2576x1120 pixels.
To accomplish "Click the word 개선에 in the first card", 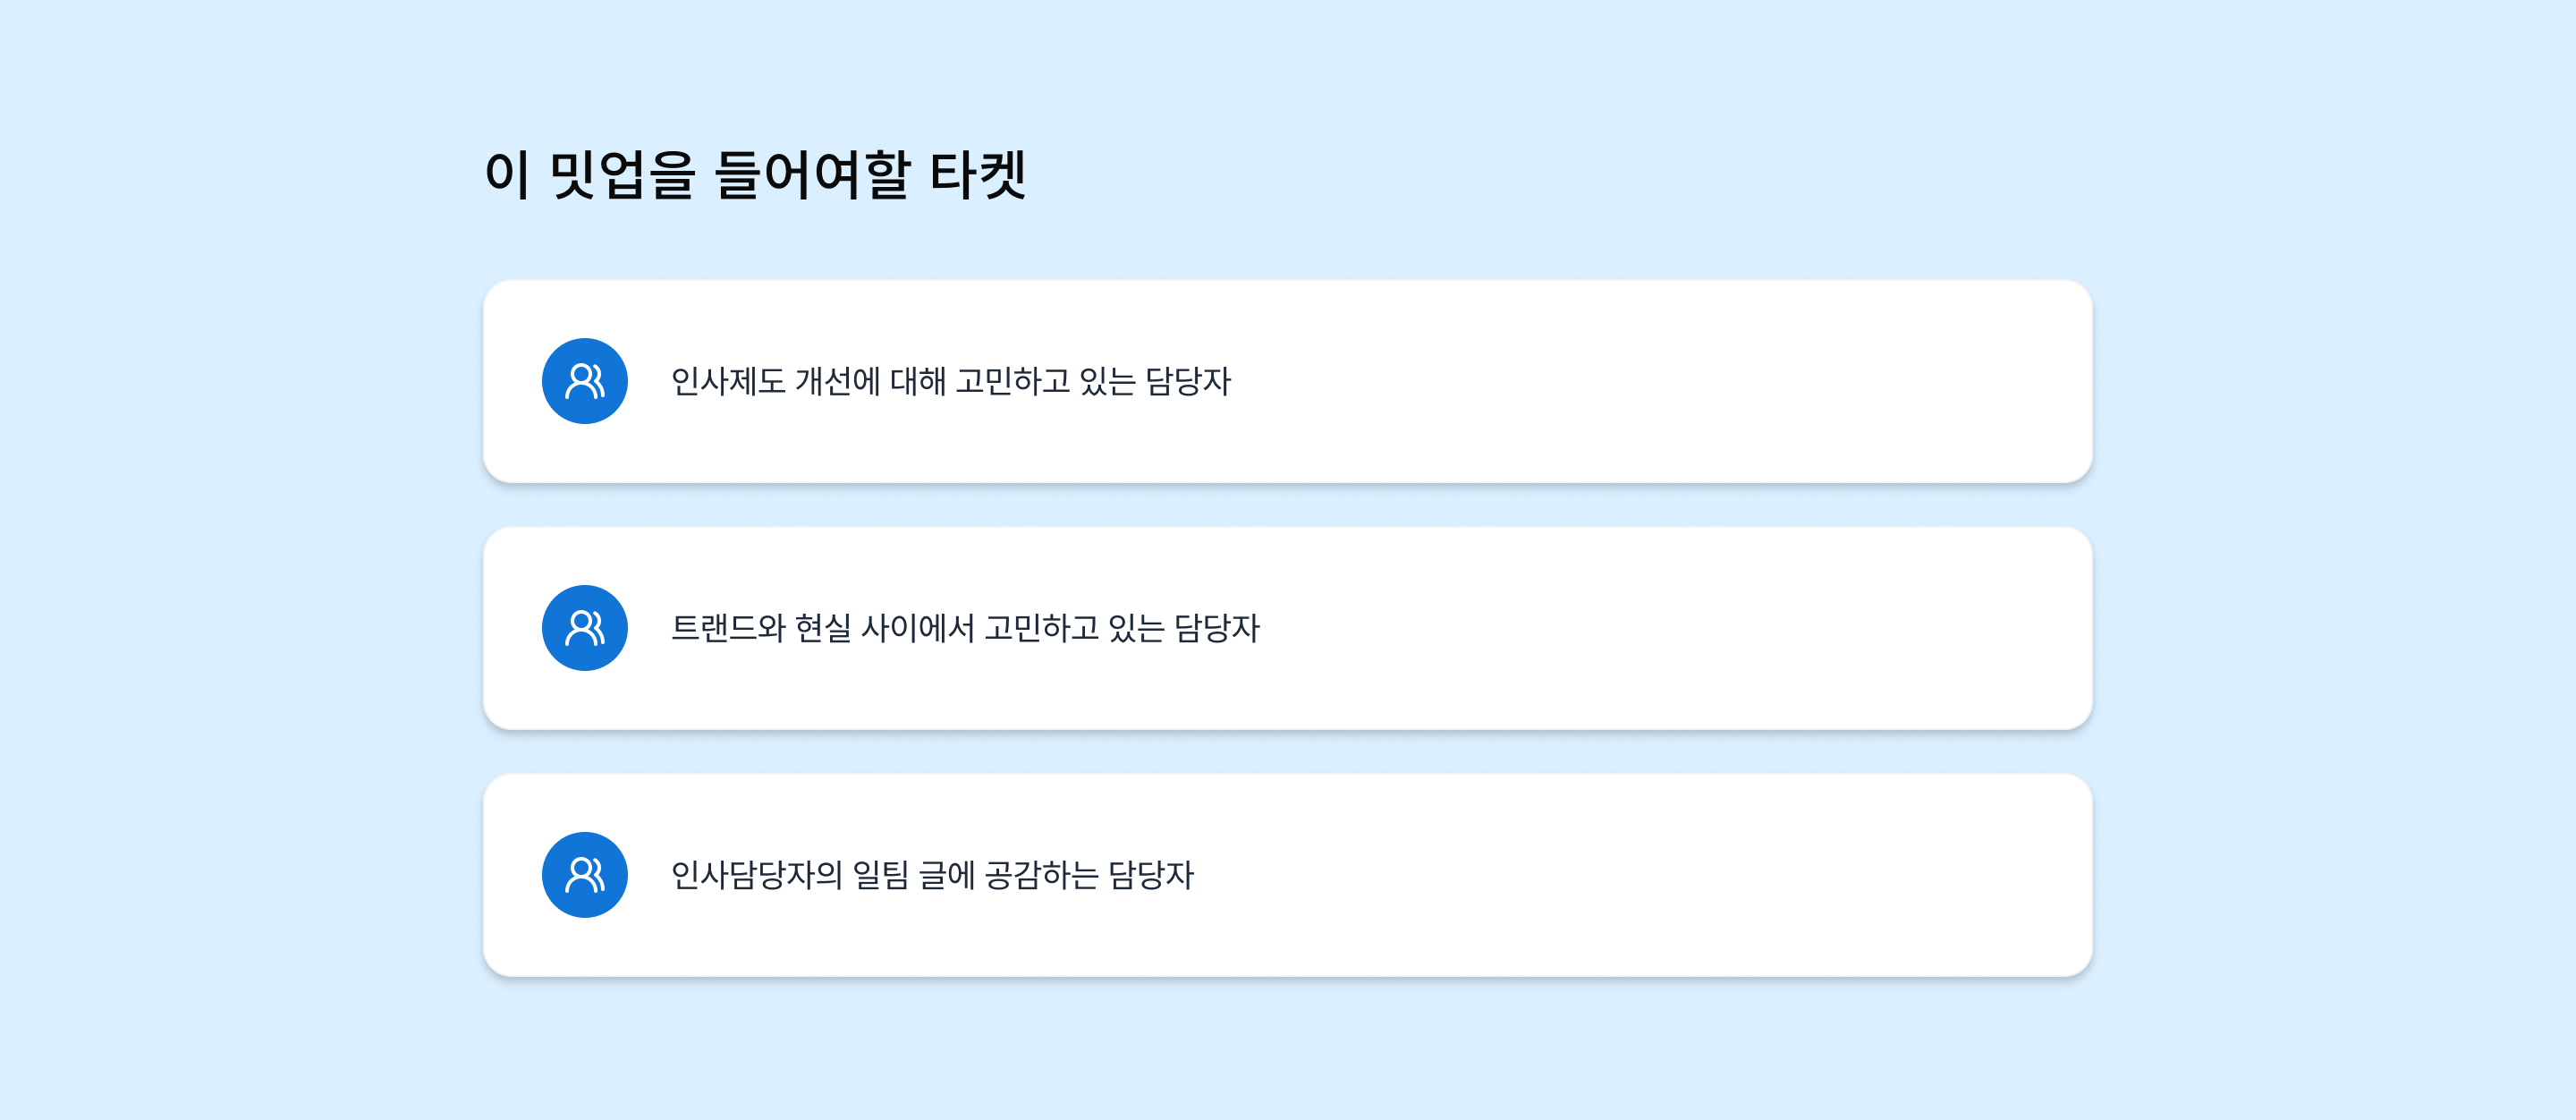I will 837,381.
